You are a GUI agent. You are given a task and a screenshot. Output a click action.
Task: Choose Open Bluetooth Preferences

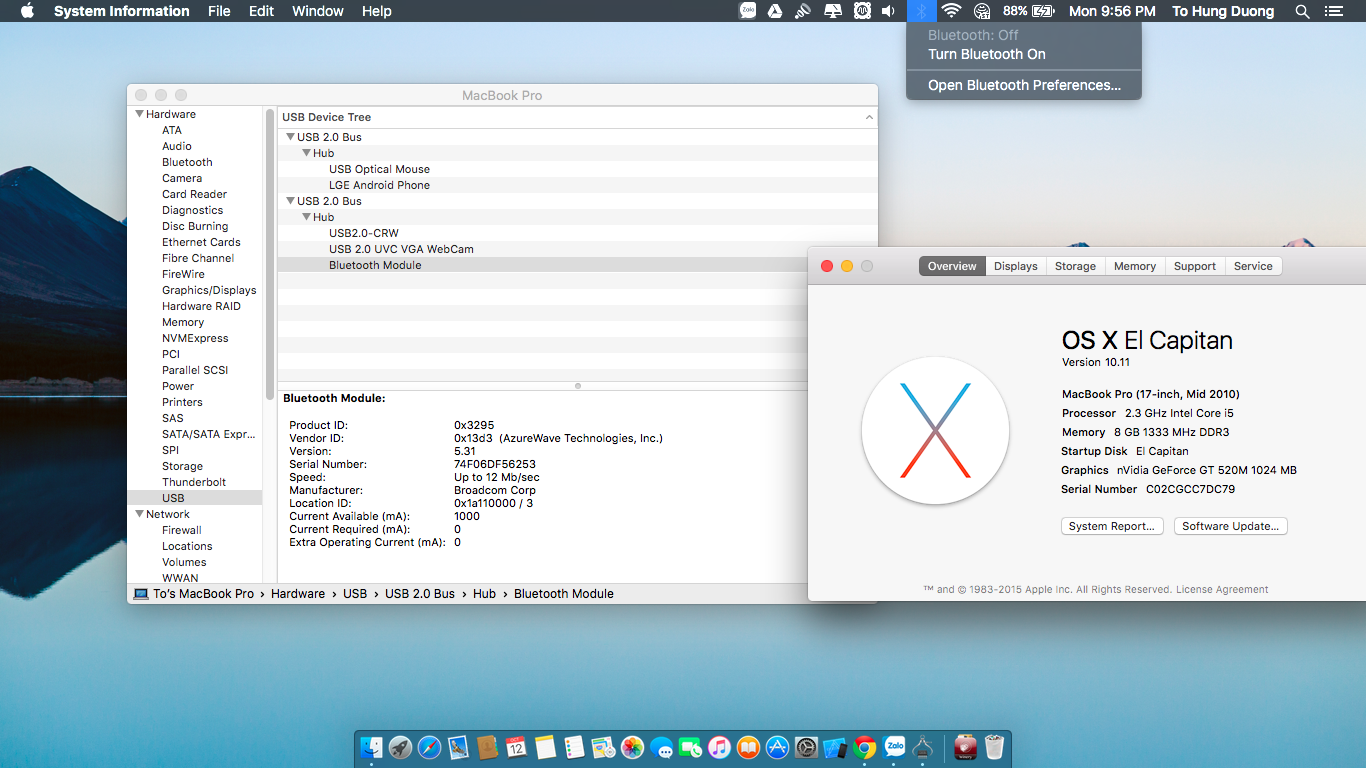(1024, 85)
